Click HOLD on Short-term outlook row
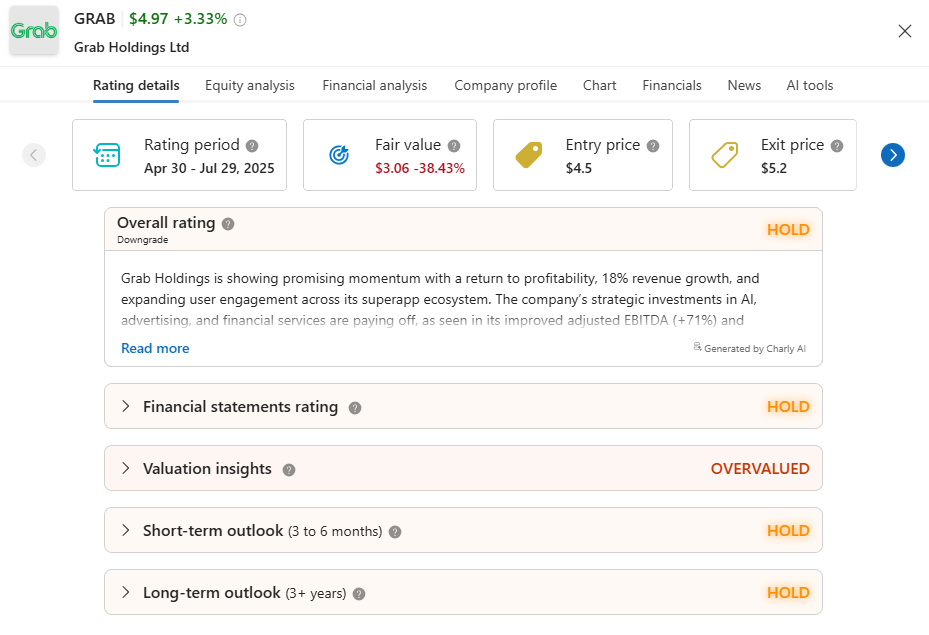Screen dimensions: 929x635 click(x=788, y=531)
